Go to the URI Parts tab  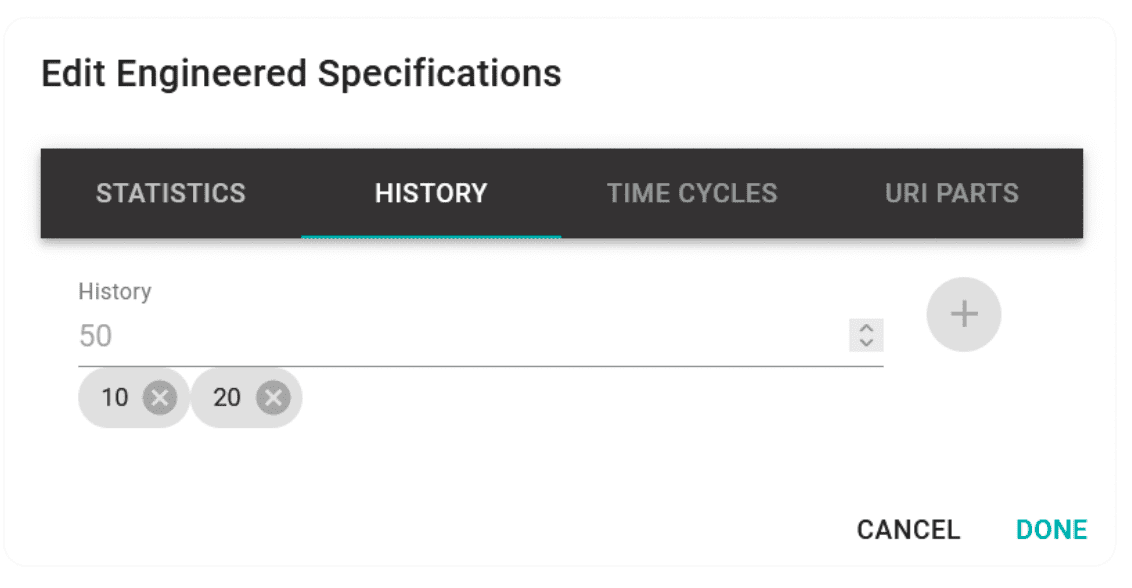pos(952,194)
